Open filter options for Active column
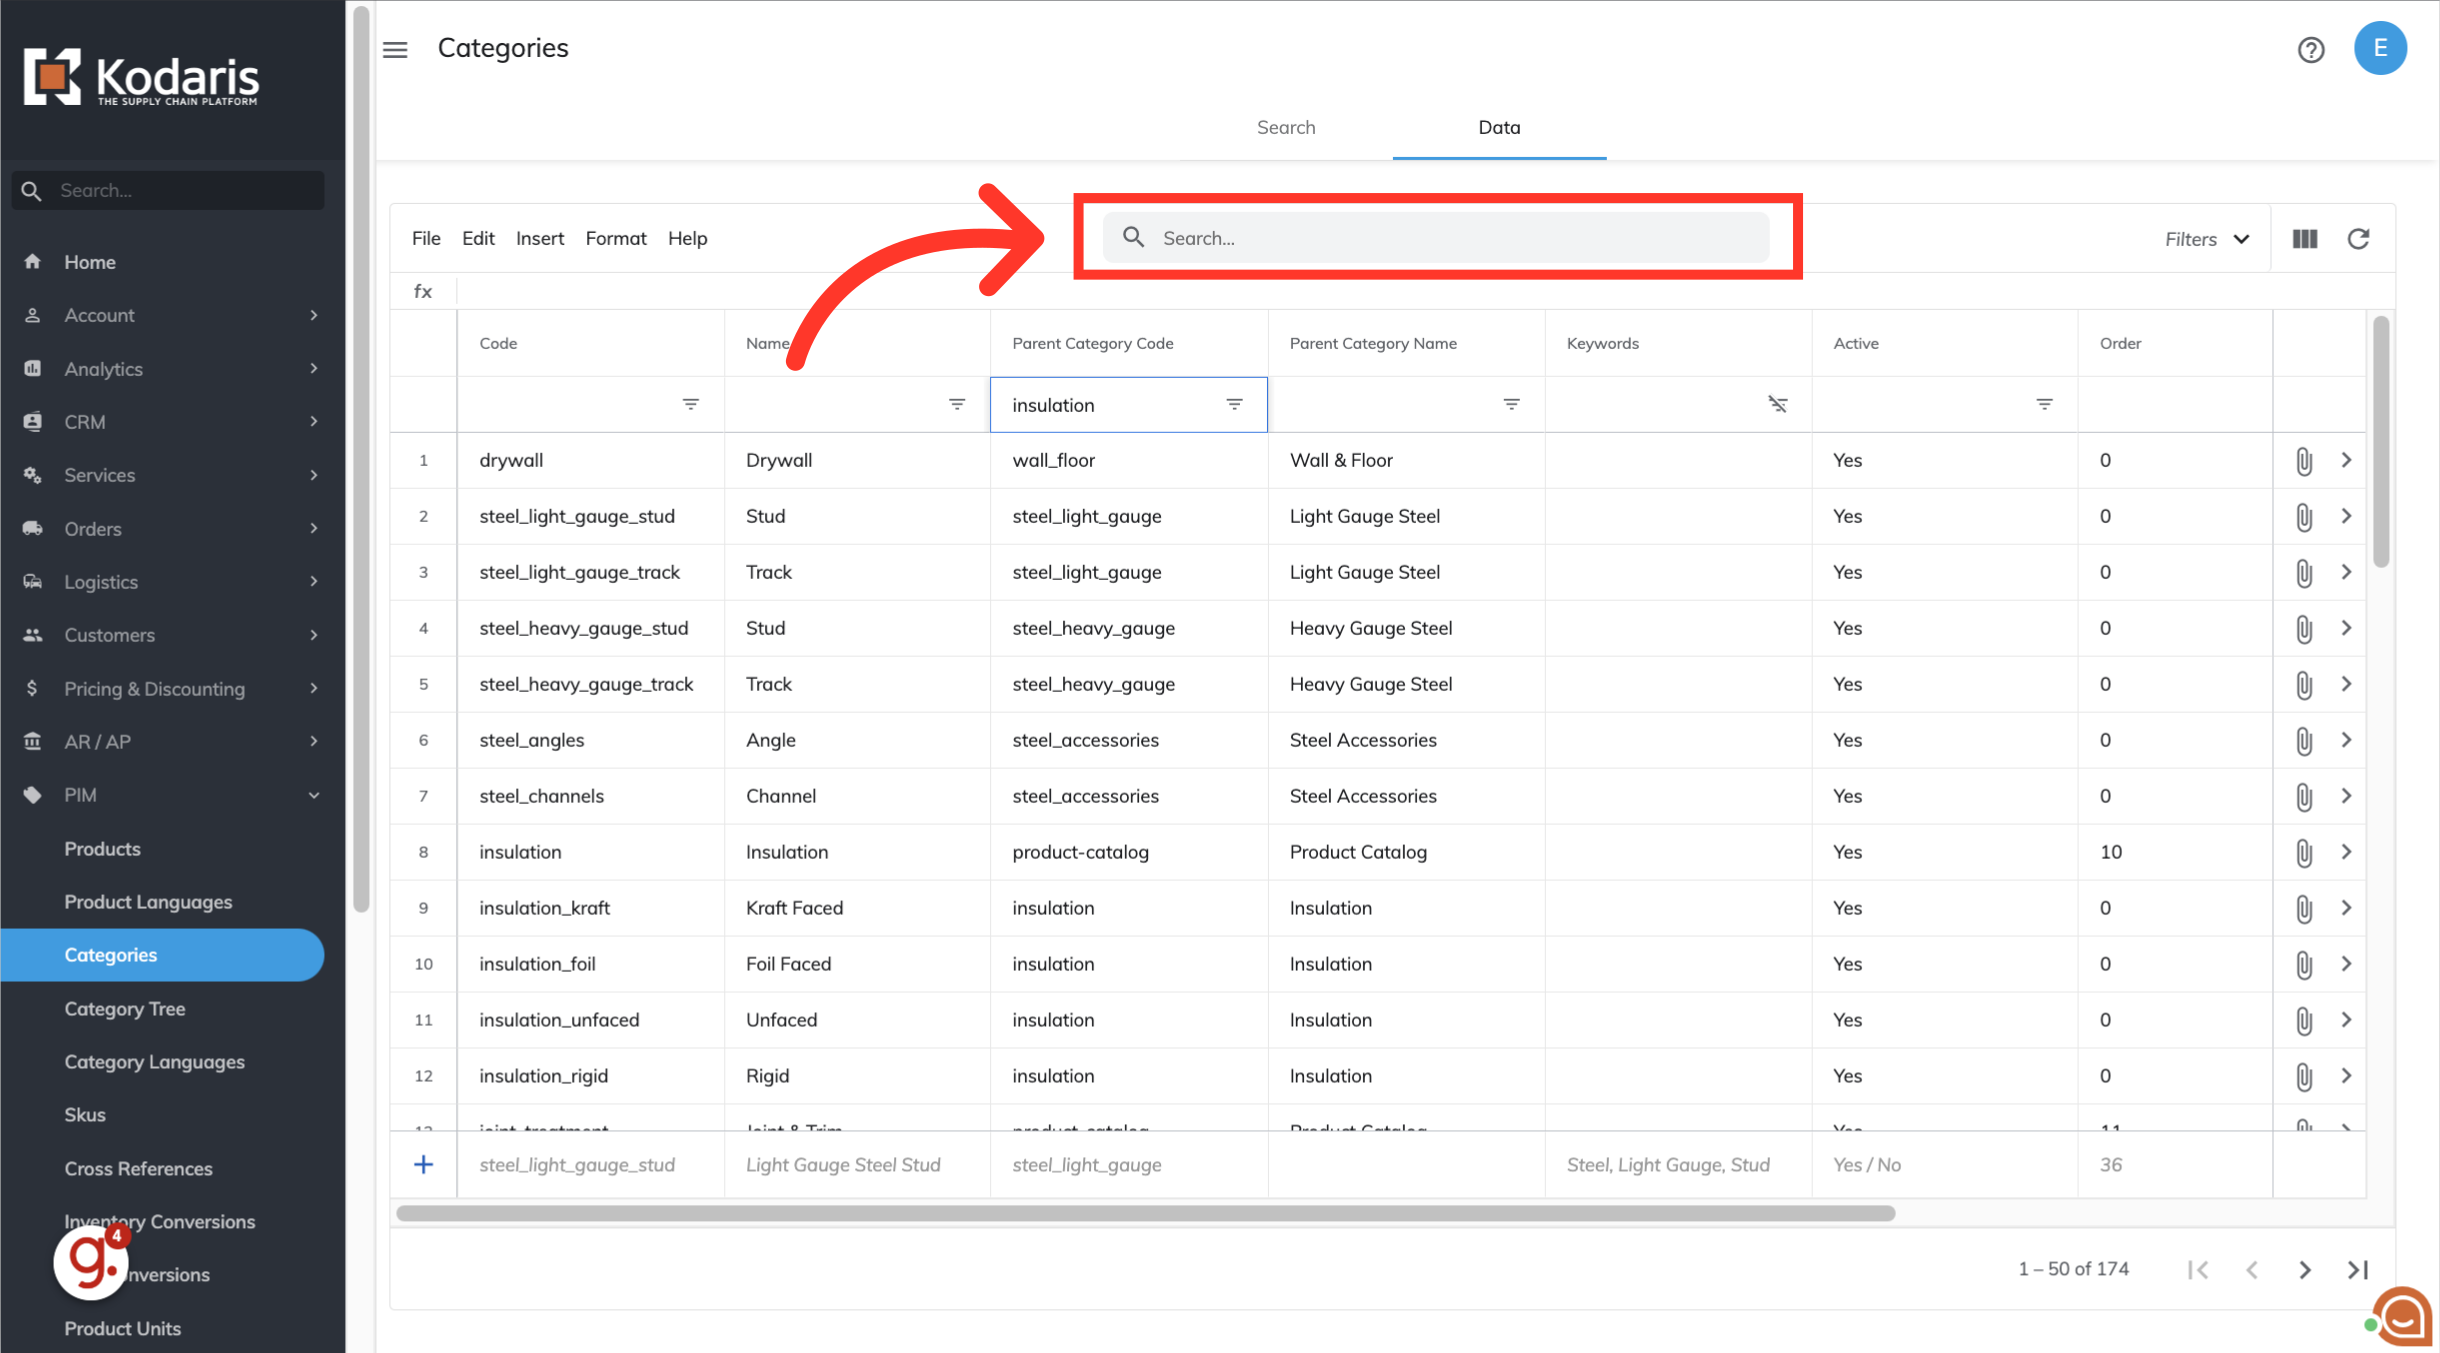The width and height of the screenshot is (2440, 1353). coord(2044,404)
